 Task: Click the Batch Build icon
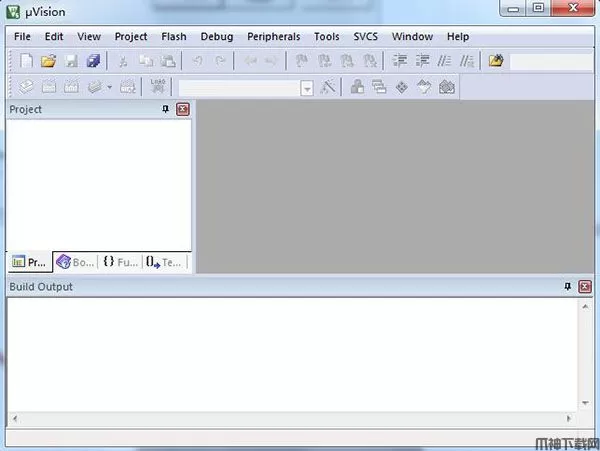pos(95,87)
